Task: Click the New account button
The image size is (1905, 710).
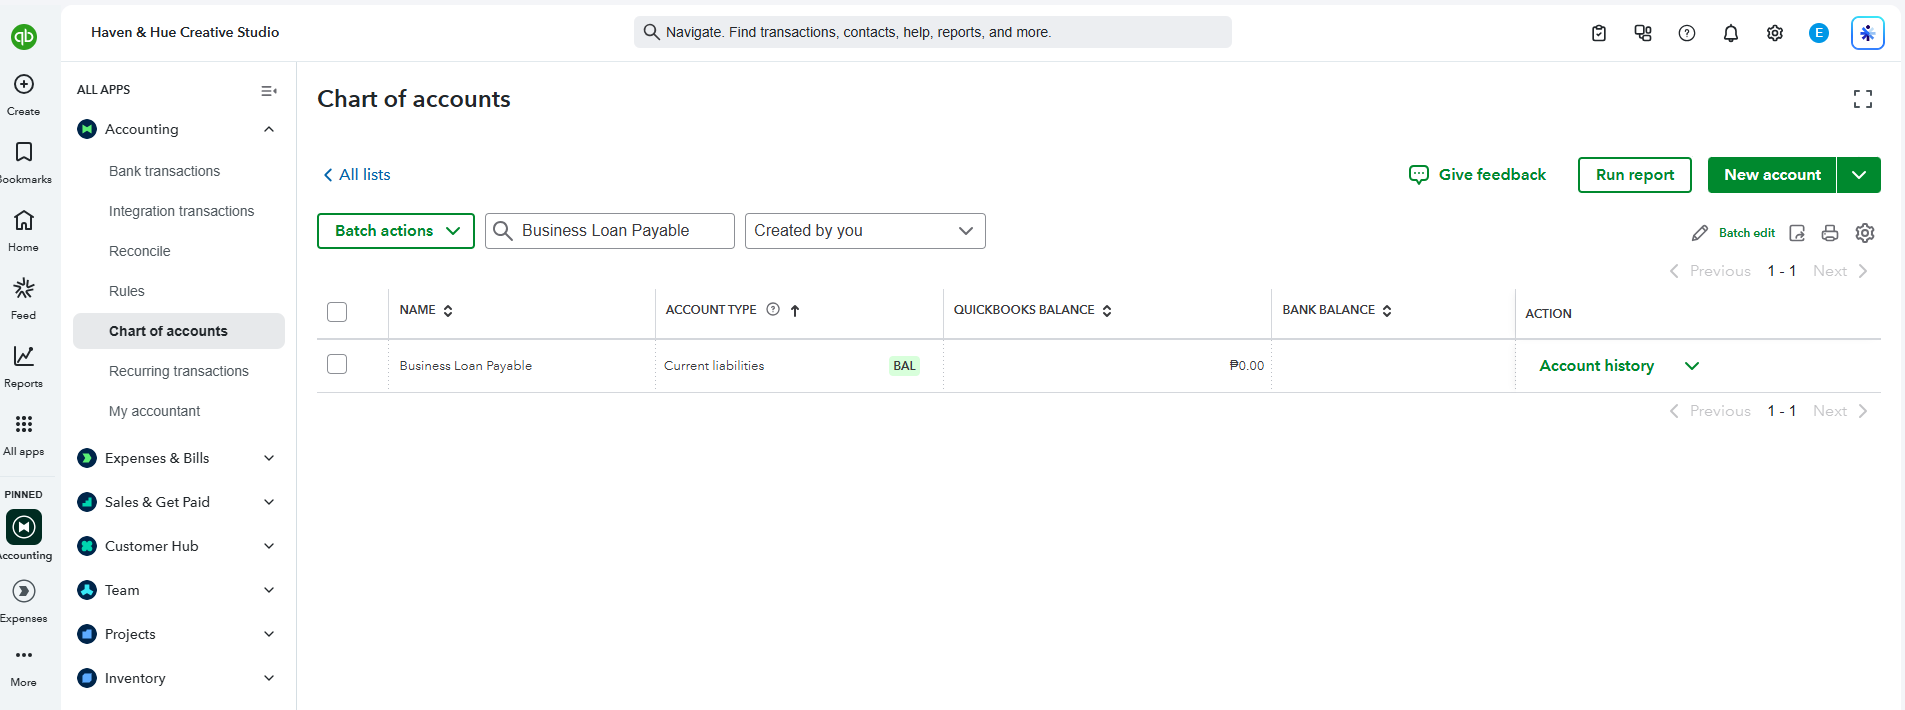Action: [x=1772, y=175]
